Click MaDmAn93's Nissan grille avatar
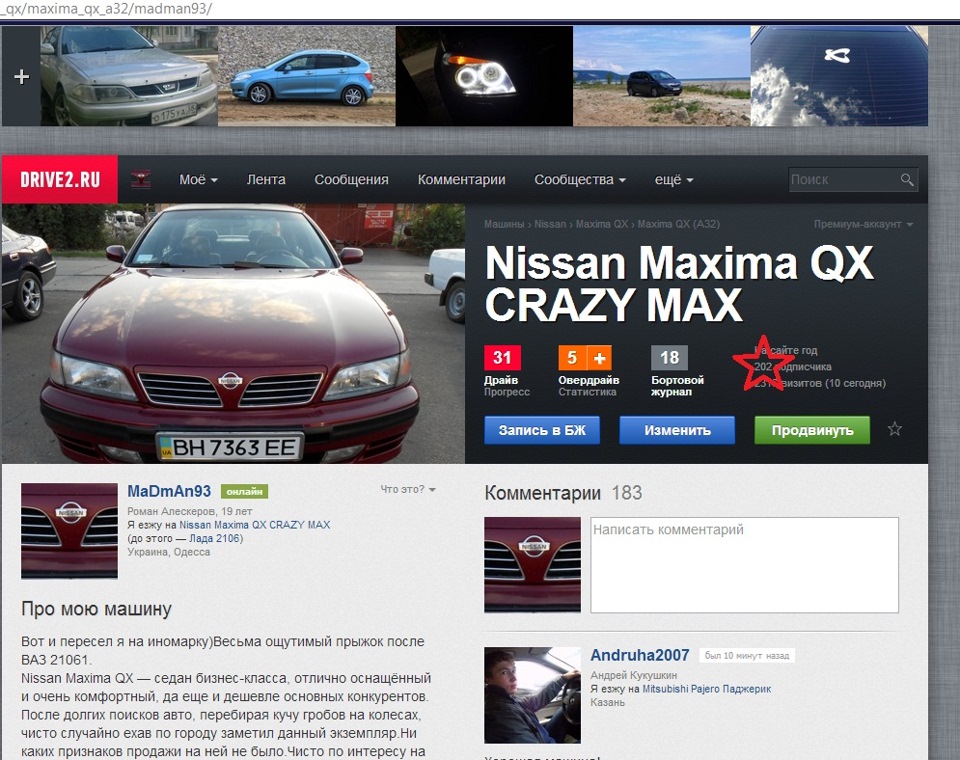 click(x=69, y=531)
